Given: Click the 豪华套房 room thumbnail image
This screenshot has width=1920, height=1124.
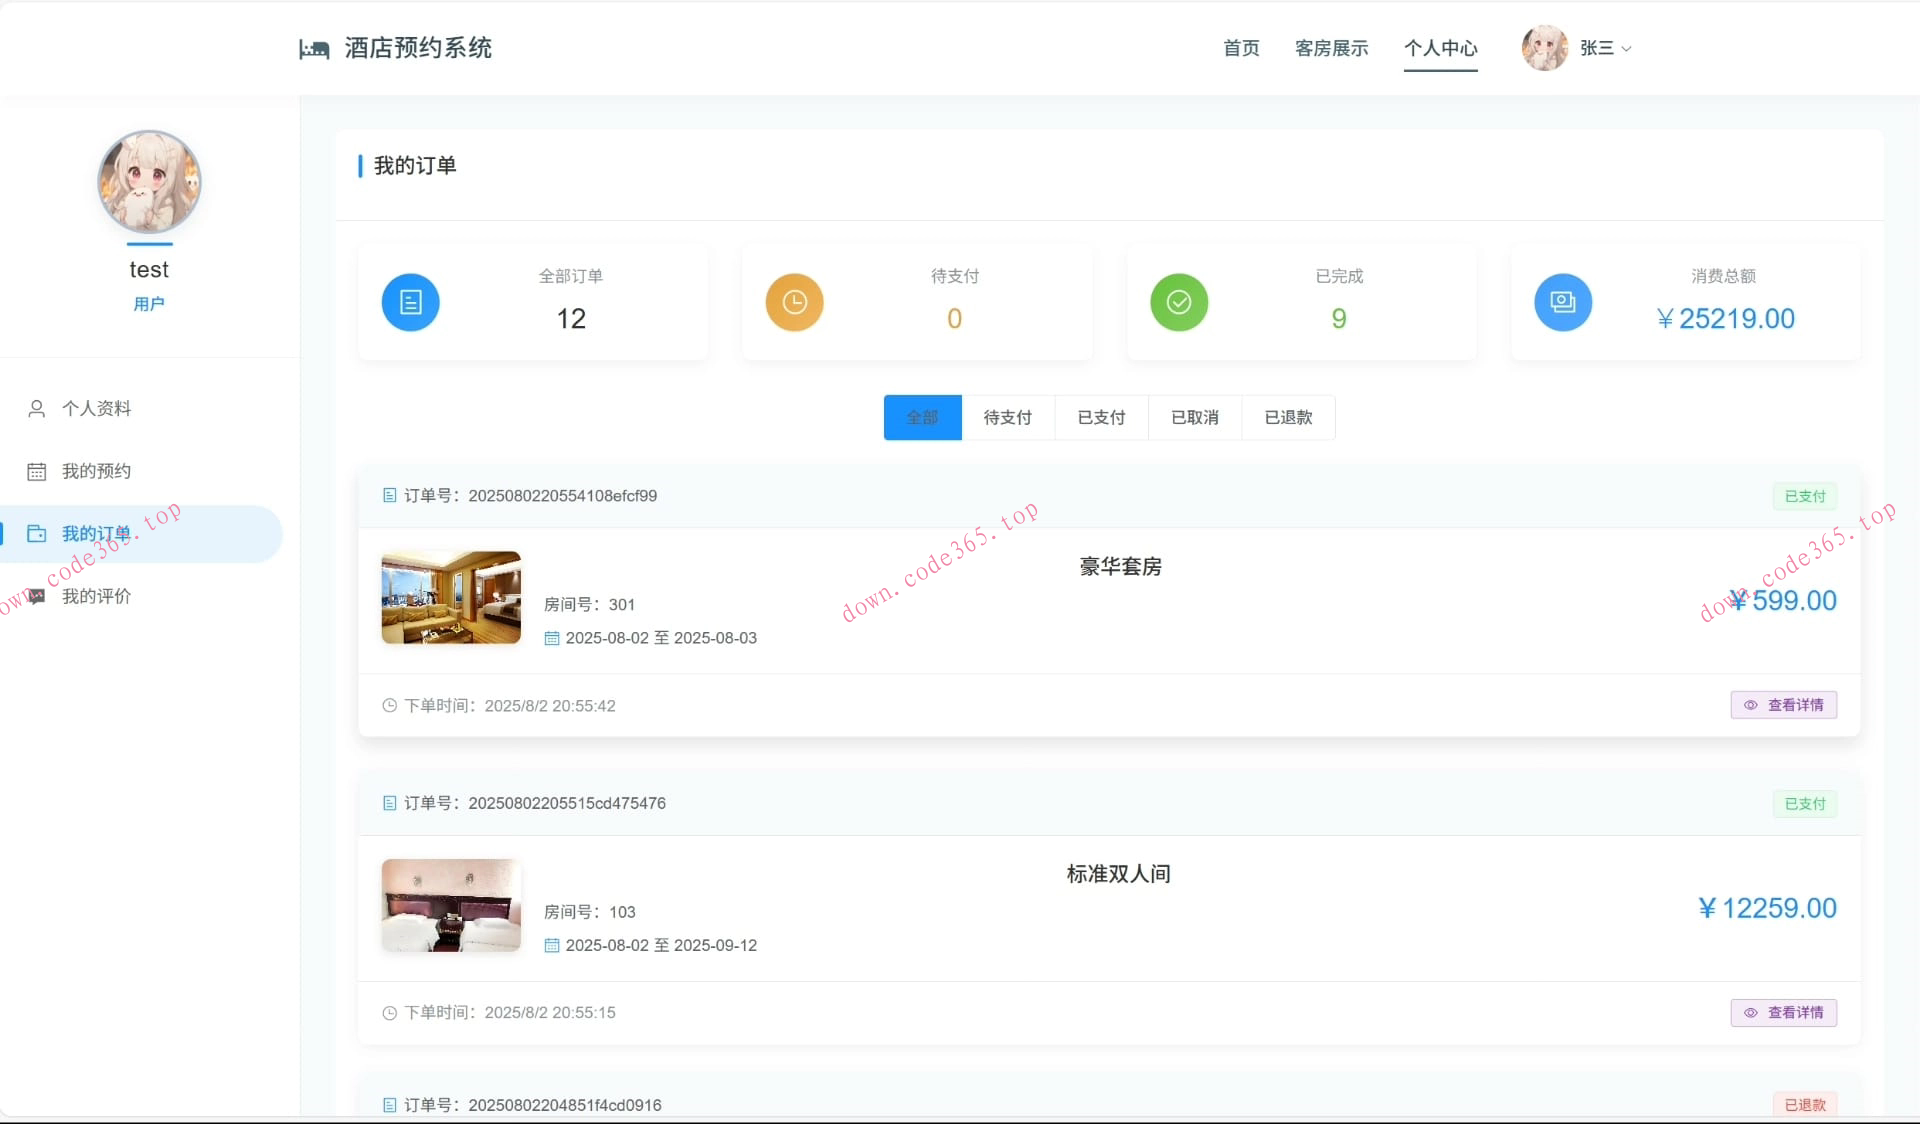Looking at the screenshot, I should coord(450,597).
